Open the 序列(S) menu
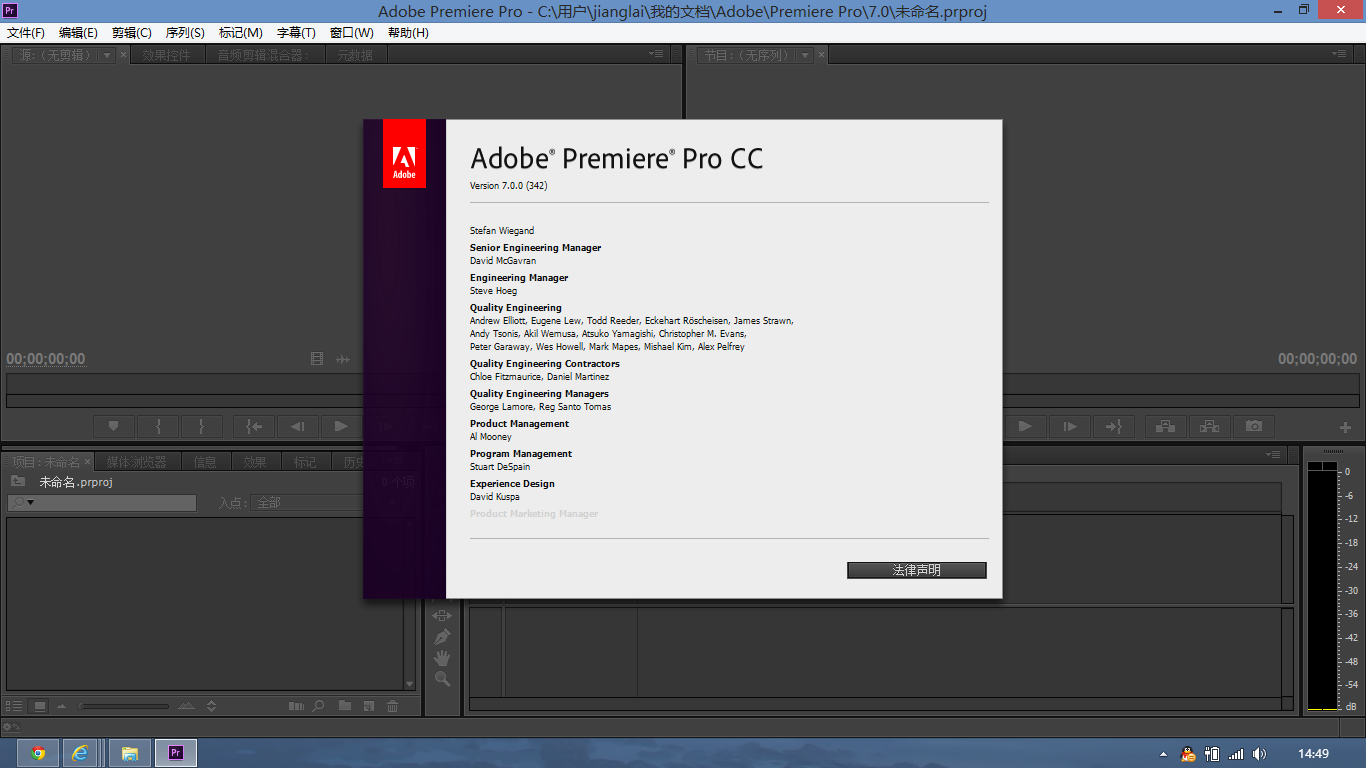Viewport: 1366px width, 768px height. coord(185,33)
